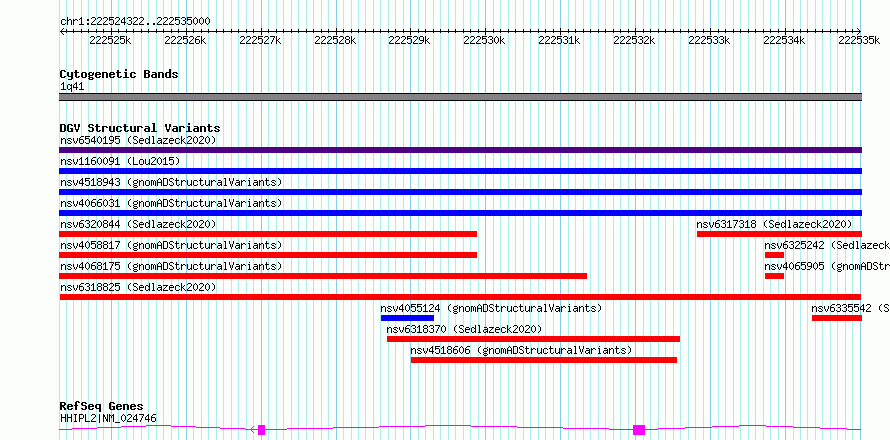Select the nsv4055124 gnomAD variant label
Viewport: 890px width, 440px height.
(491, 308)
